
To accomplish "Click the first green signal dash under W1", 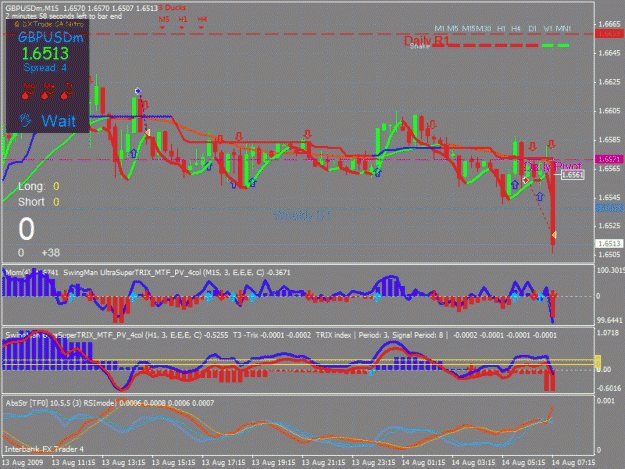I will tap(548, 45).
